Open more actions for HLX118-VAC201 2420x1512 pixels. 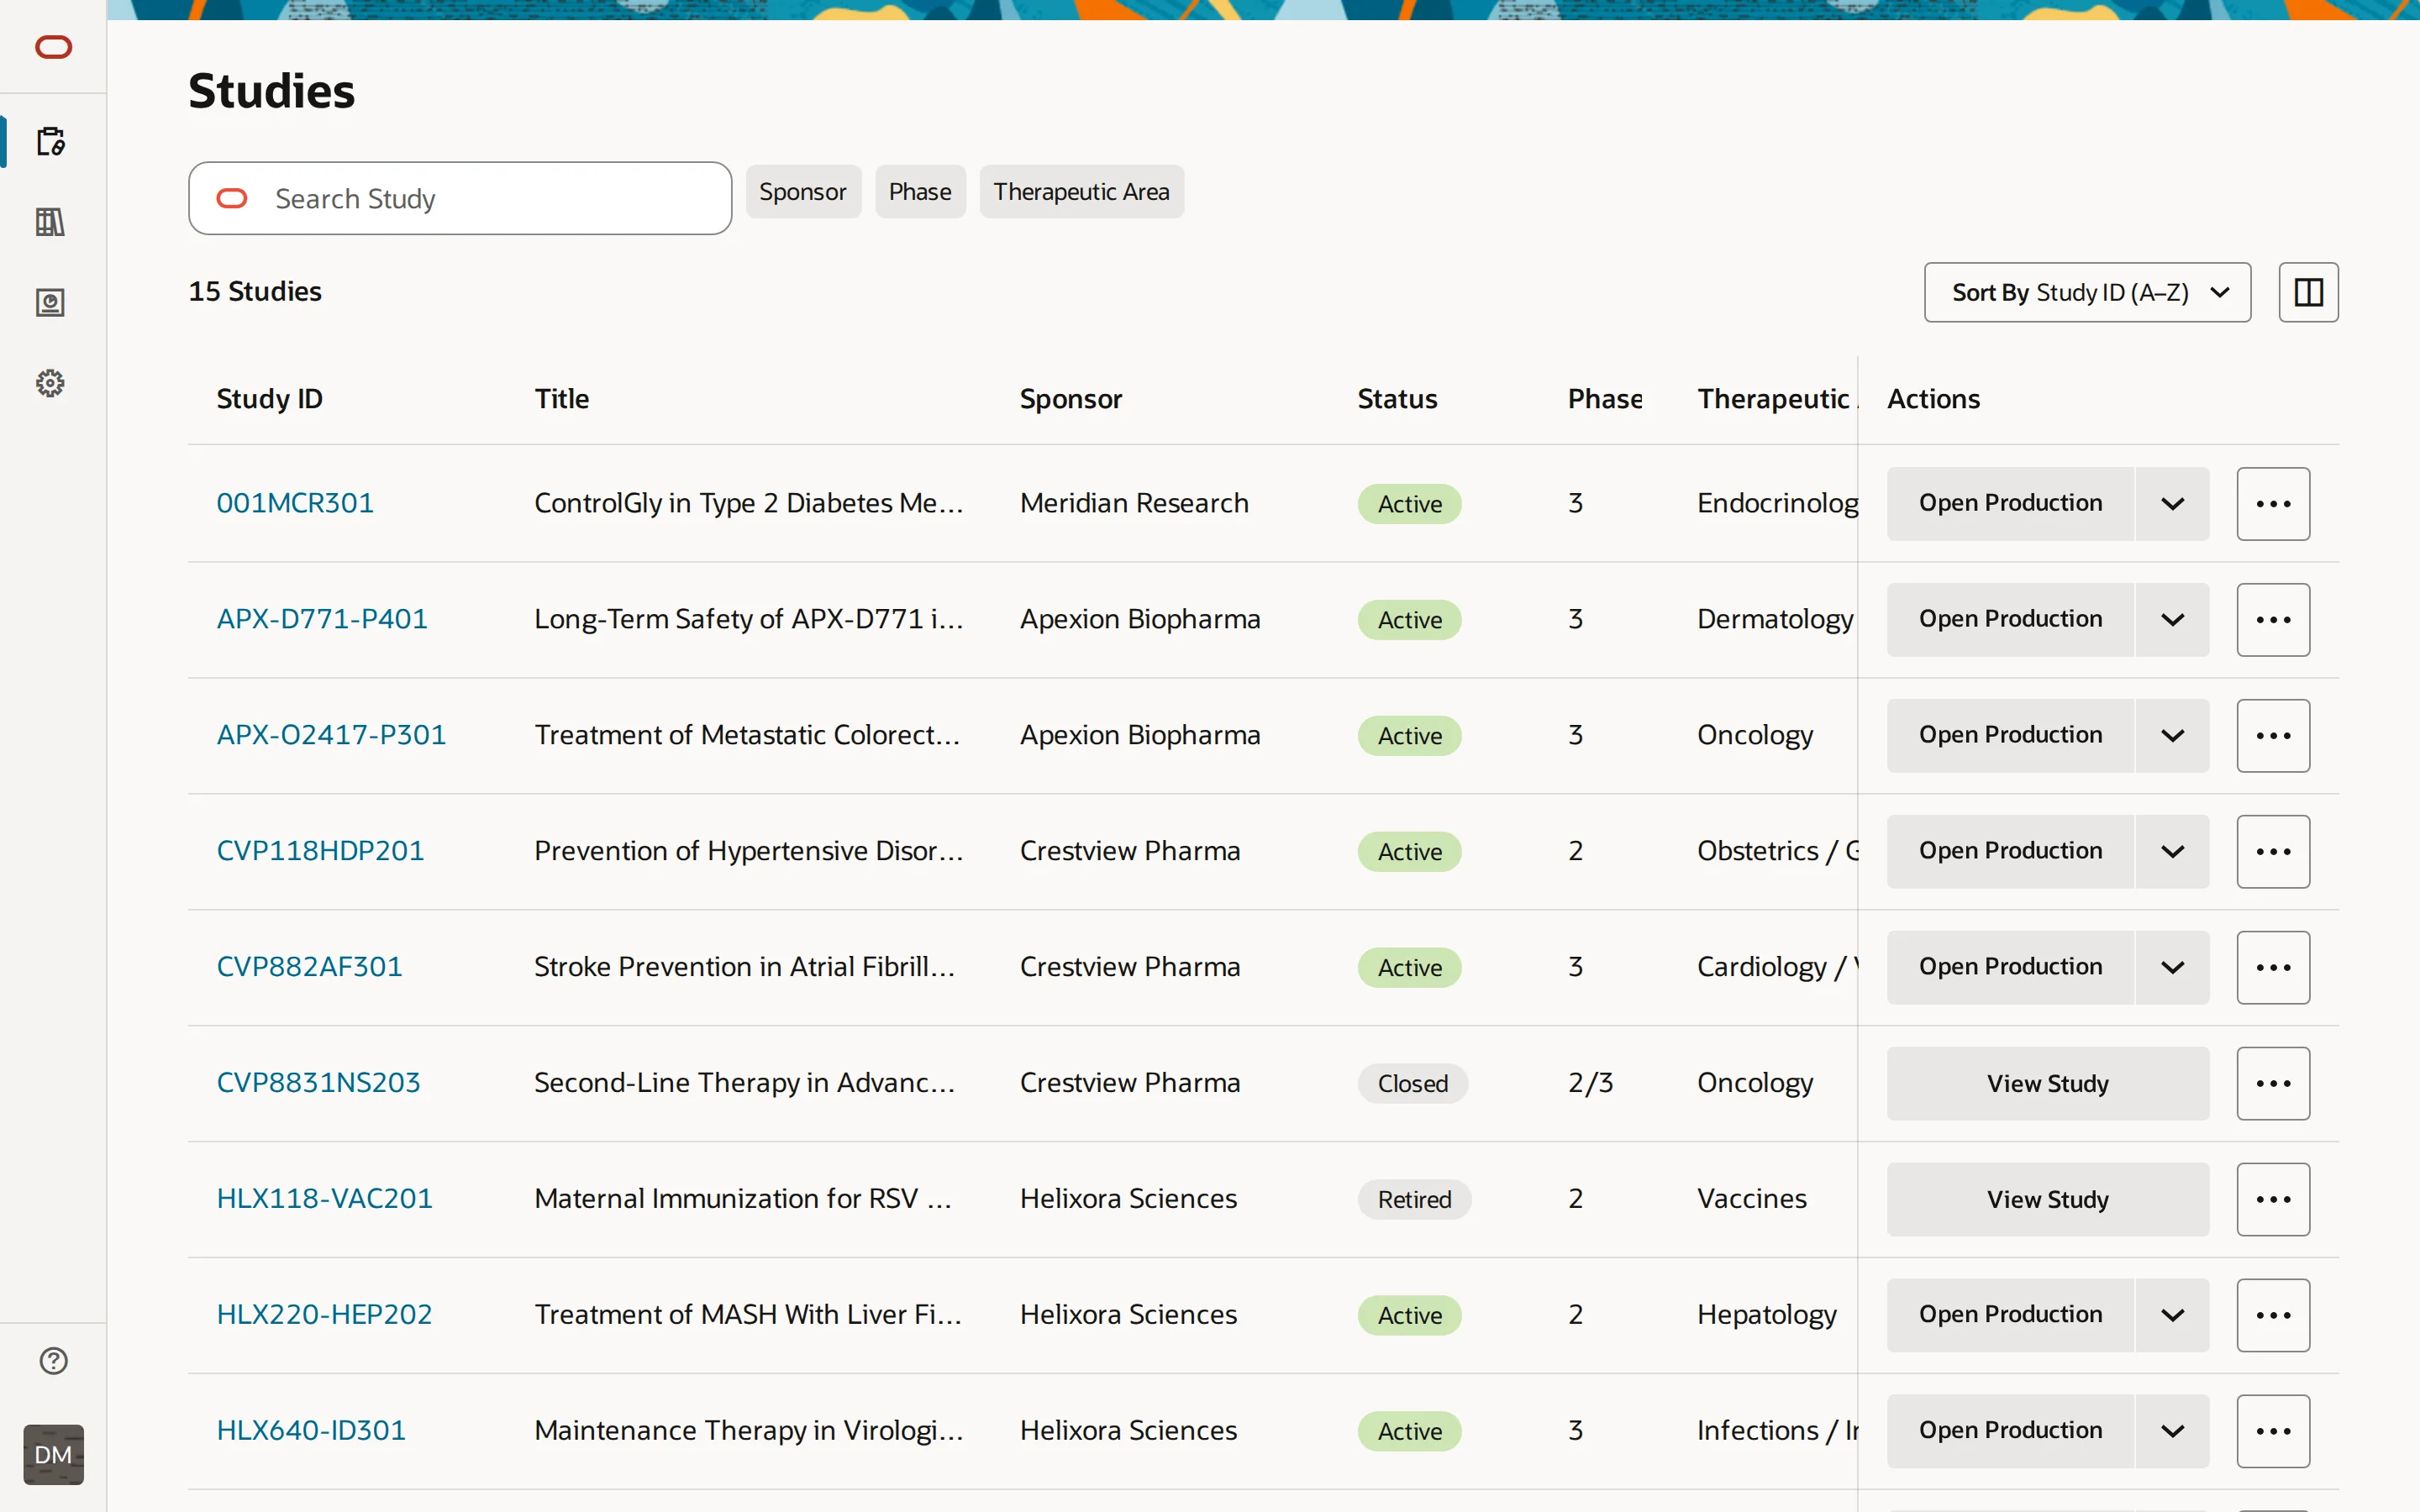[x=2273, y=1200]
